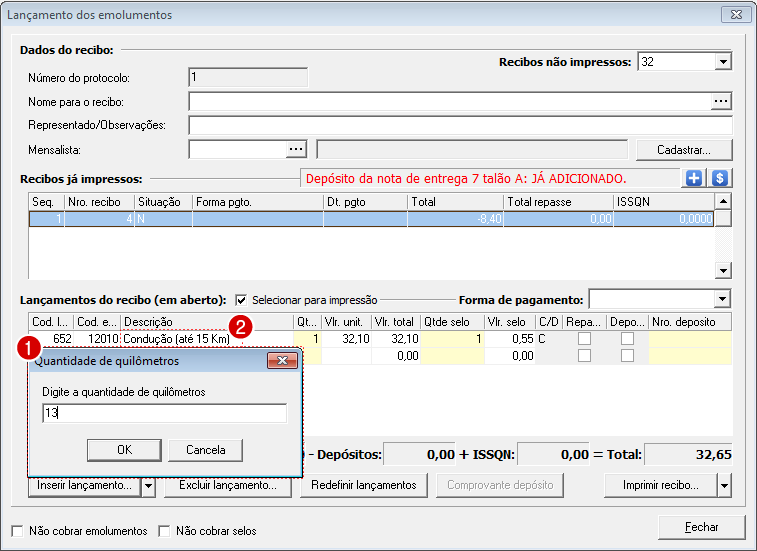Click the Vlr. selo column header
757x551 pixels.
(510, 322)
